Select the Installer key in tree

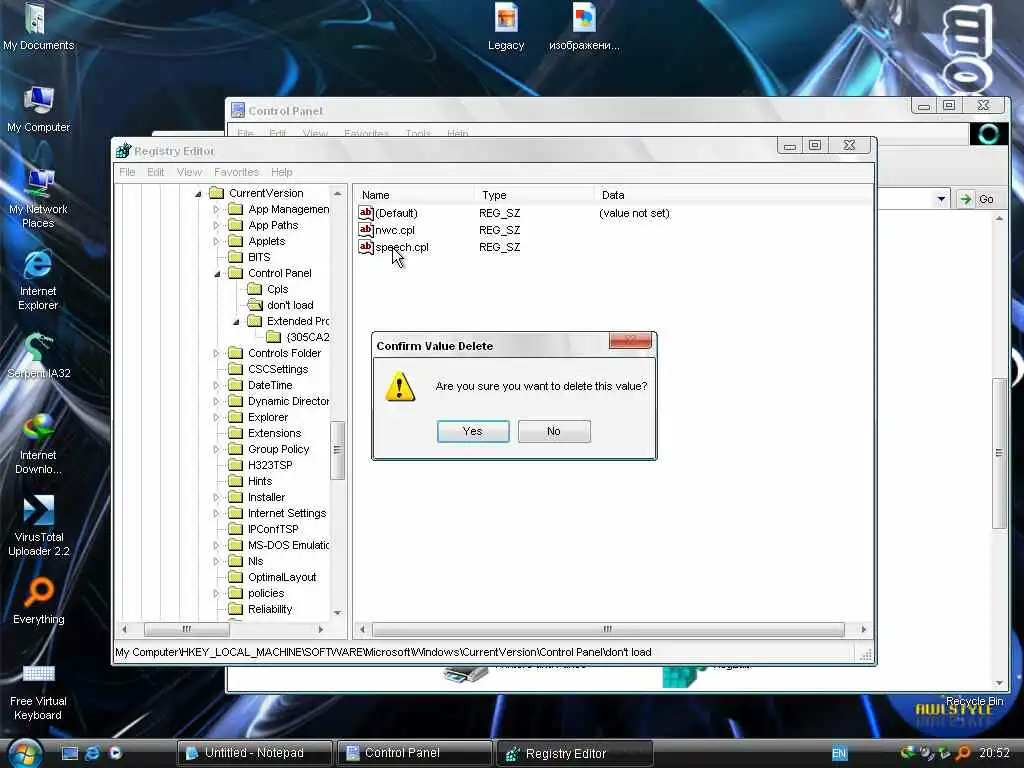266,497
